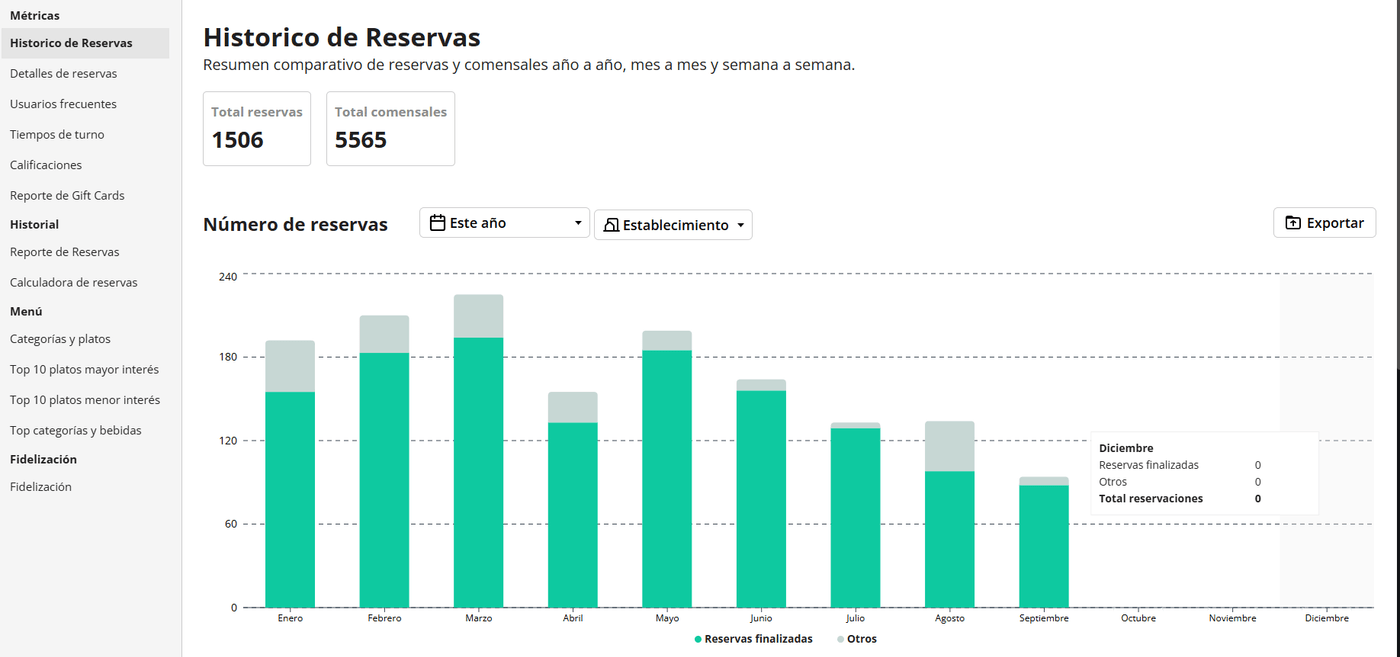The width and height of the screenshot is (1400, 657).
Task: Click the Total comensales 5565 card
Action: click(x=391, y=129)
